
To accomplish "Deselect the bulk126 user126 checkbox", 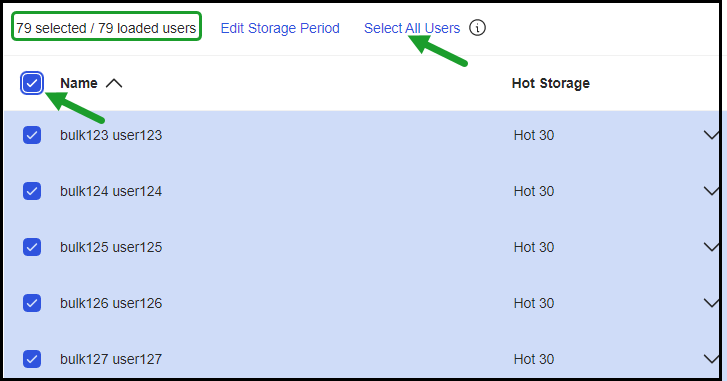I will pyautogui.click(x=32, y=303).
